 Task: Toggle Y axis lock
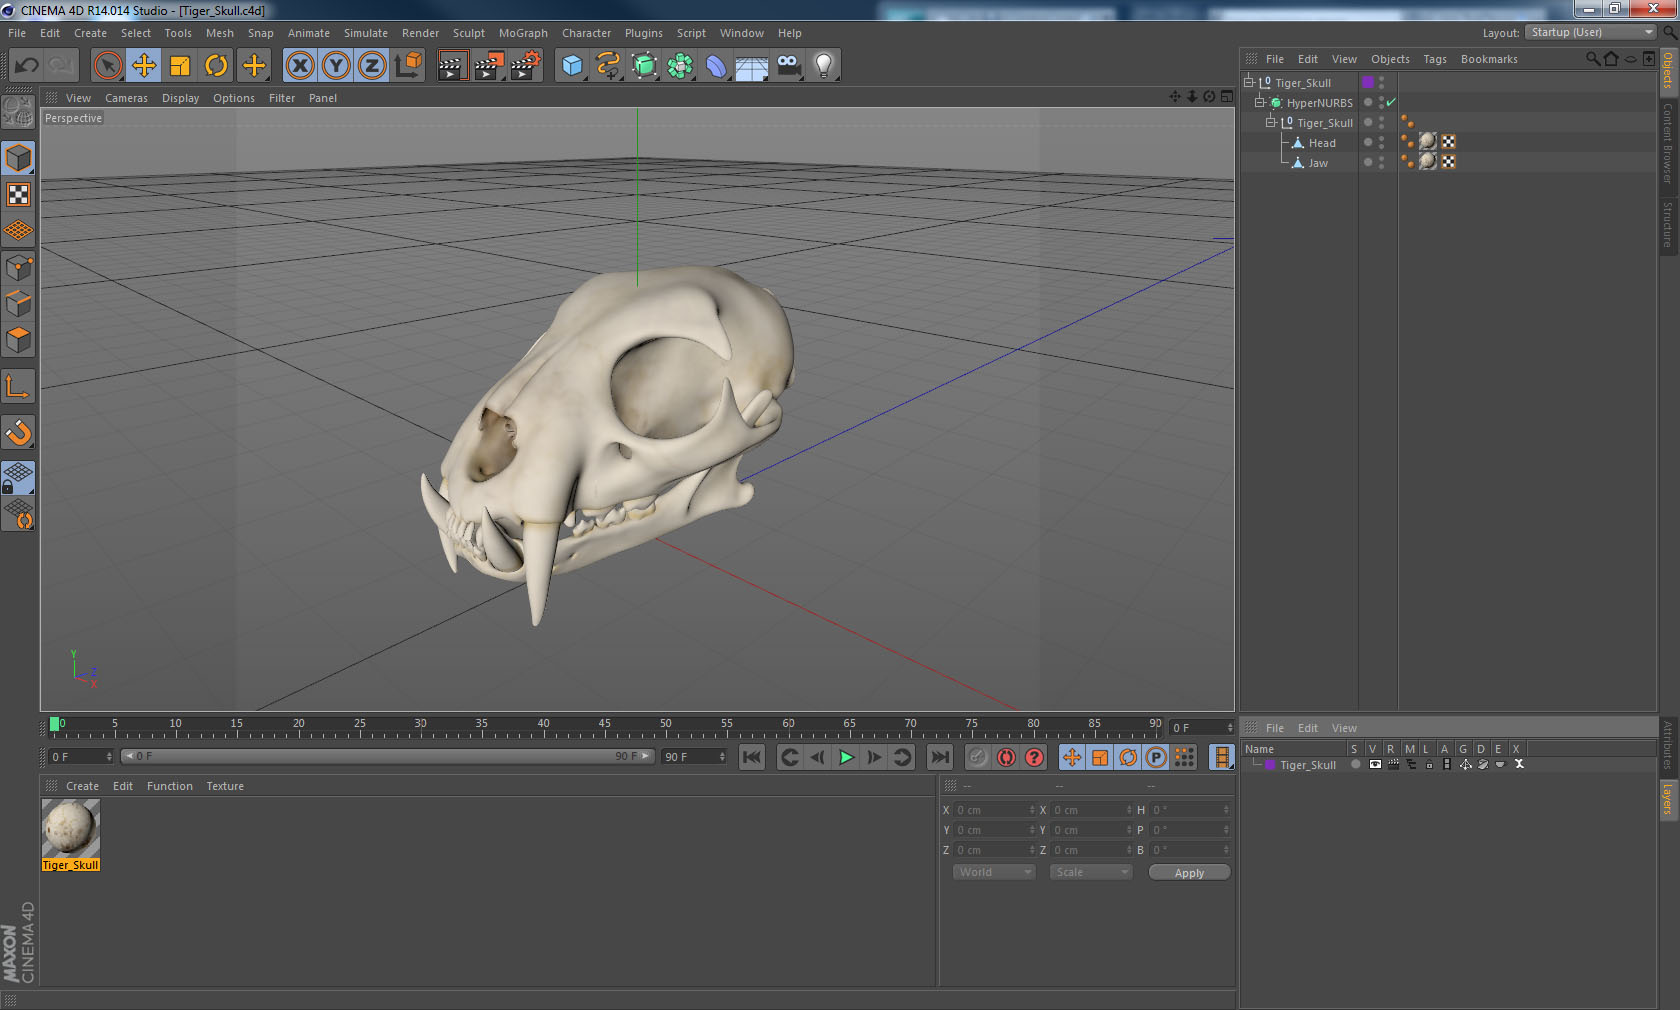(x=336, y=66)
